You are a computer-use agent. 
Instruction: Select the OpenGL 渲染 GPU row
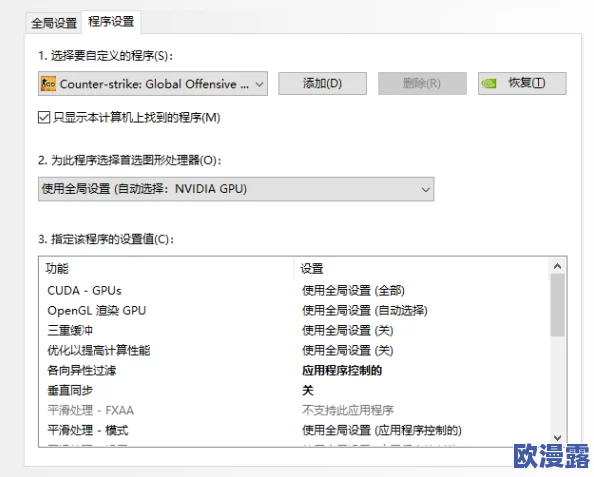coord(294,311)
